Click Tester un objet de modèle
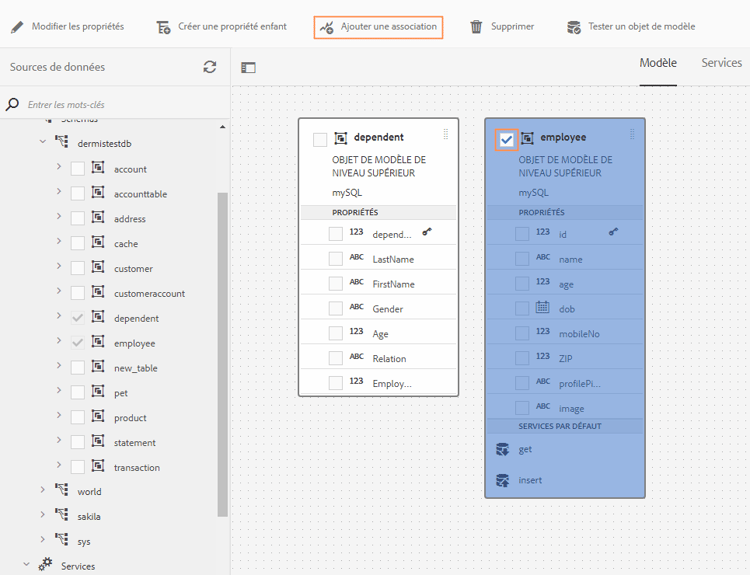 tap(641, 27)
